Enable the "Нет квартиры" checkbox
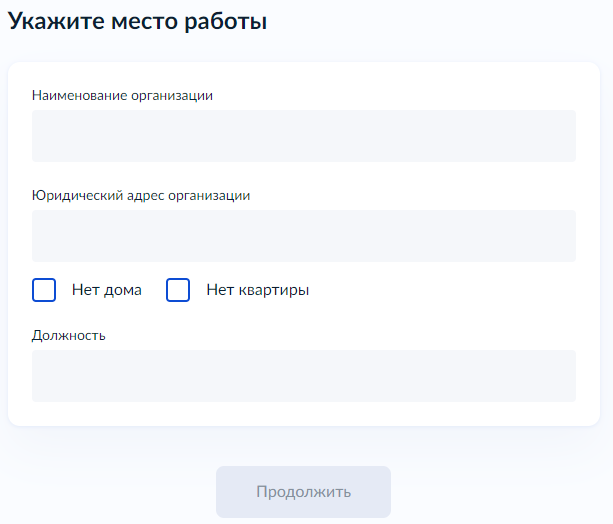Image resolution: width=613 pixels, height=524 pixels. (178, 290)
